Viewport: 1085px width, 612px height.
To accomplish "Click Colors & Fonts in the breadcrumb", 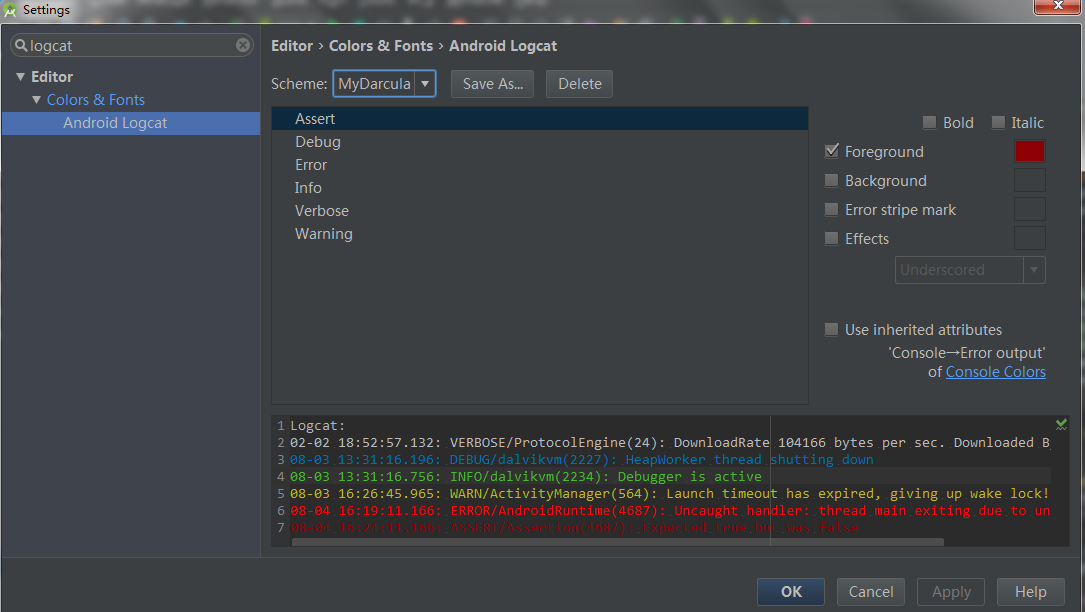I will tap(381, 46).
